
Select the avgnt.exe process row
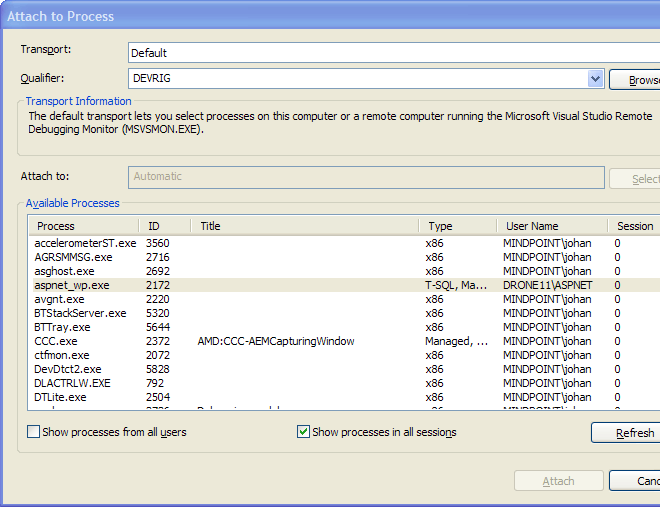click(344, 299)
